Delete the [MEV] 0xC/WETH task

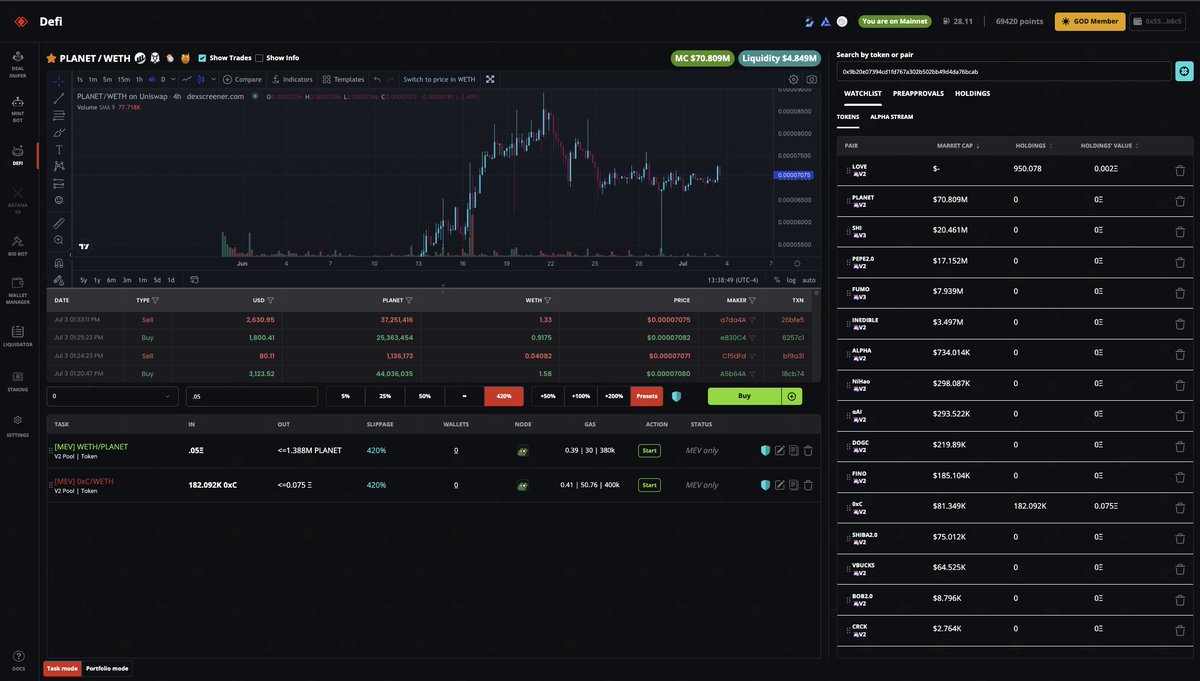point(808,485)
